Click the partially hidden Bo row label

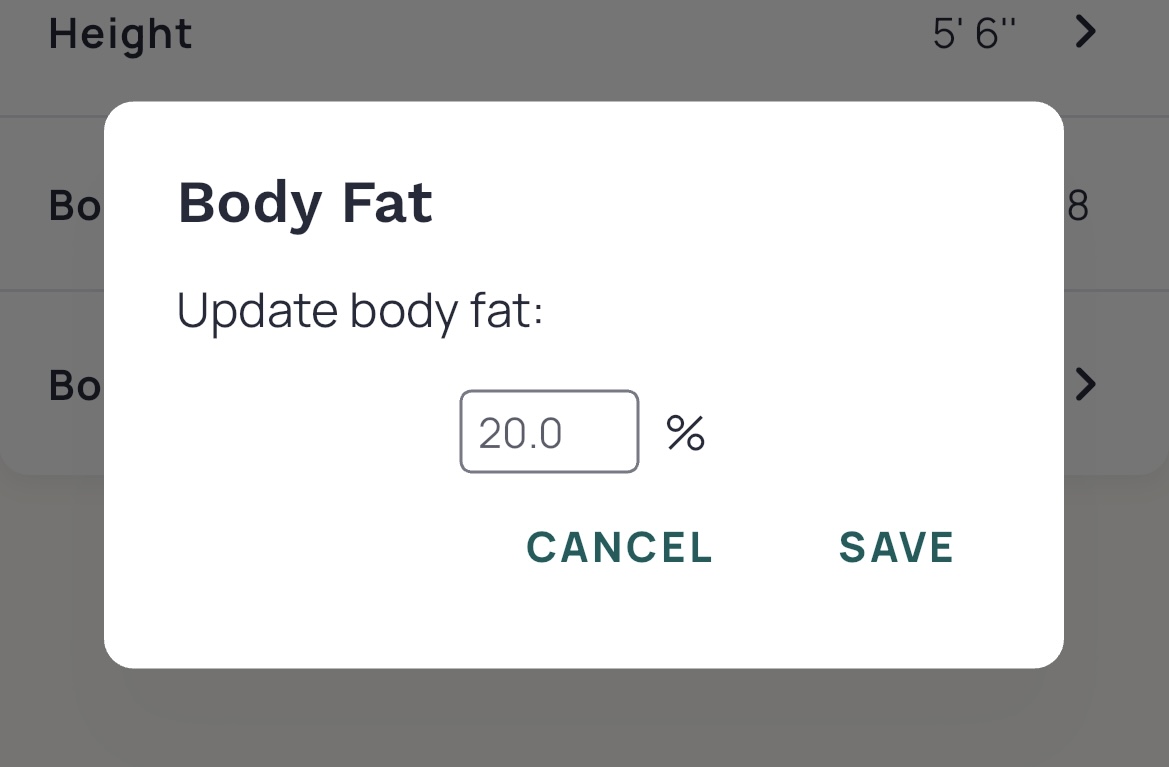coord(72,205)
